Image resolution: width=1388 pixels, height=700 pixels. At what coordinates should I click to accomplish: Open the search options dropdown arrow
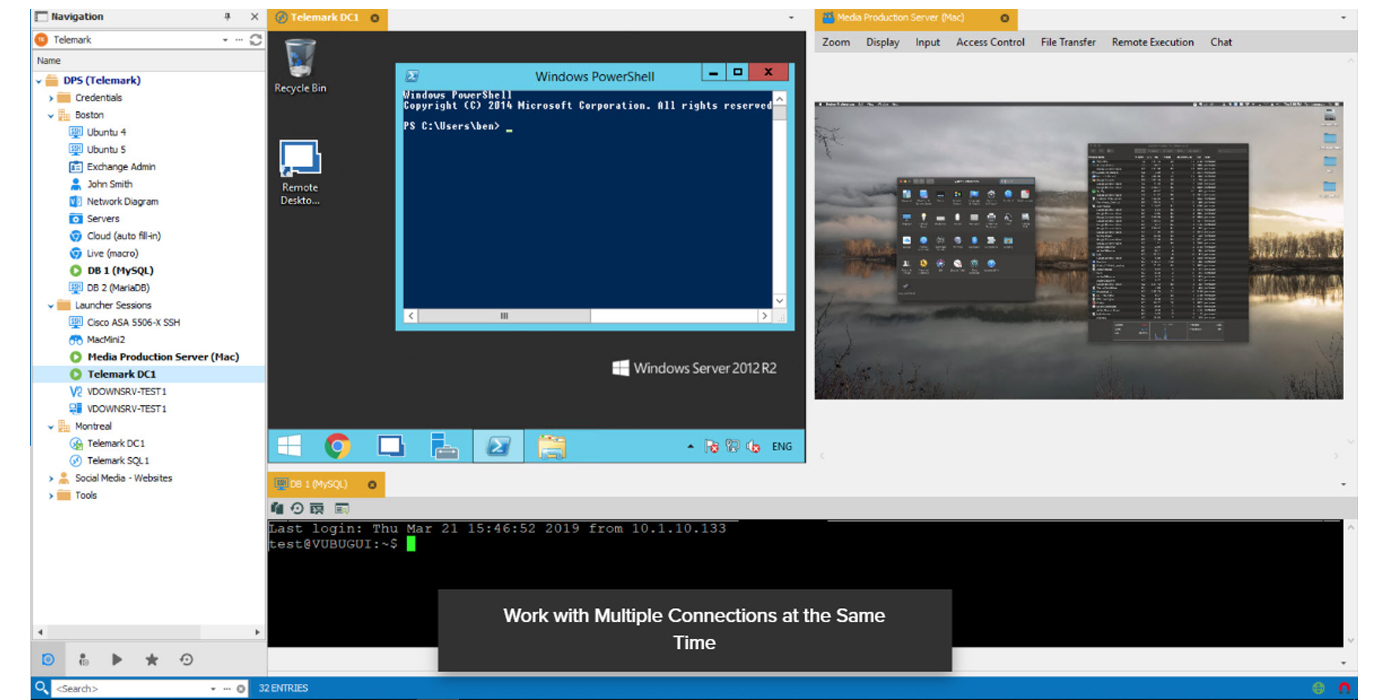213,688
